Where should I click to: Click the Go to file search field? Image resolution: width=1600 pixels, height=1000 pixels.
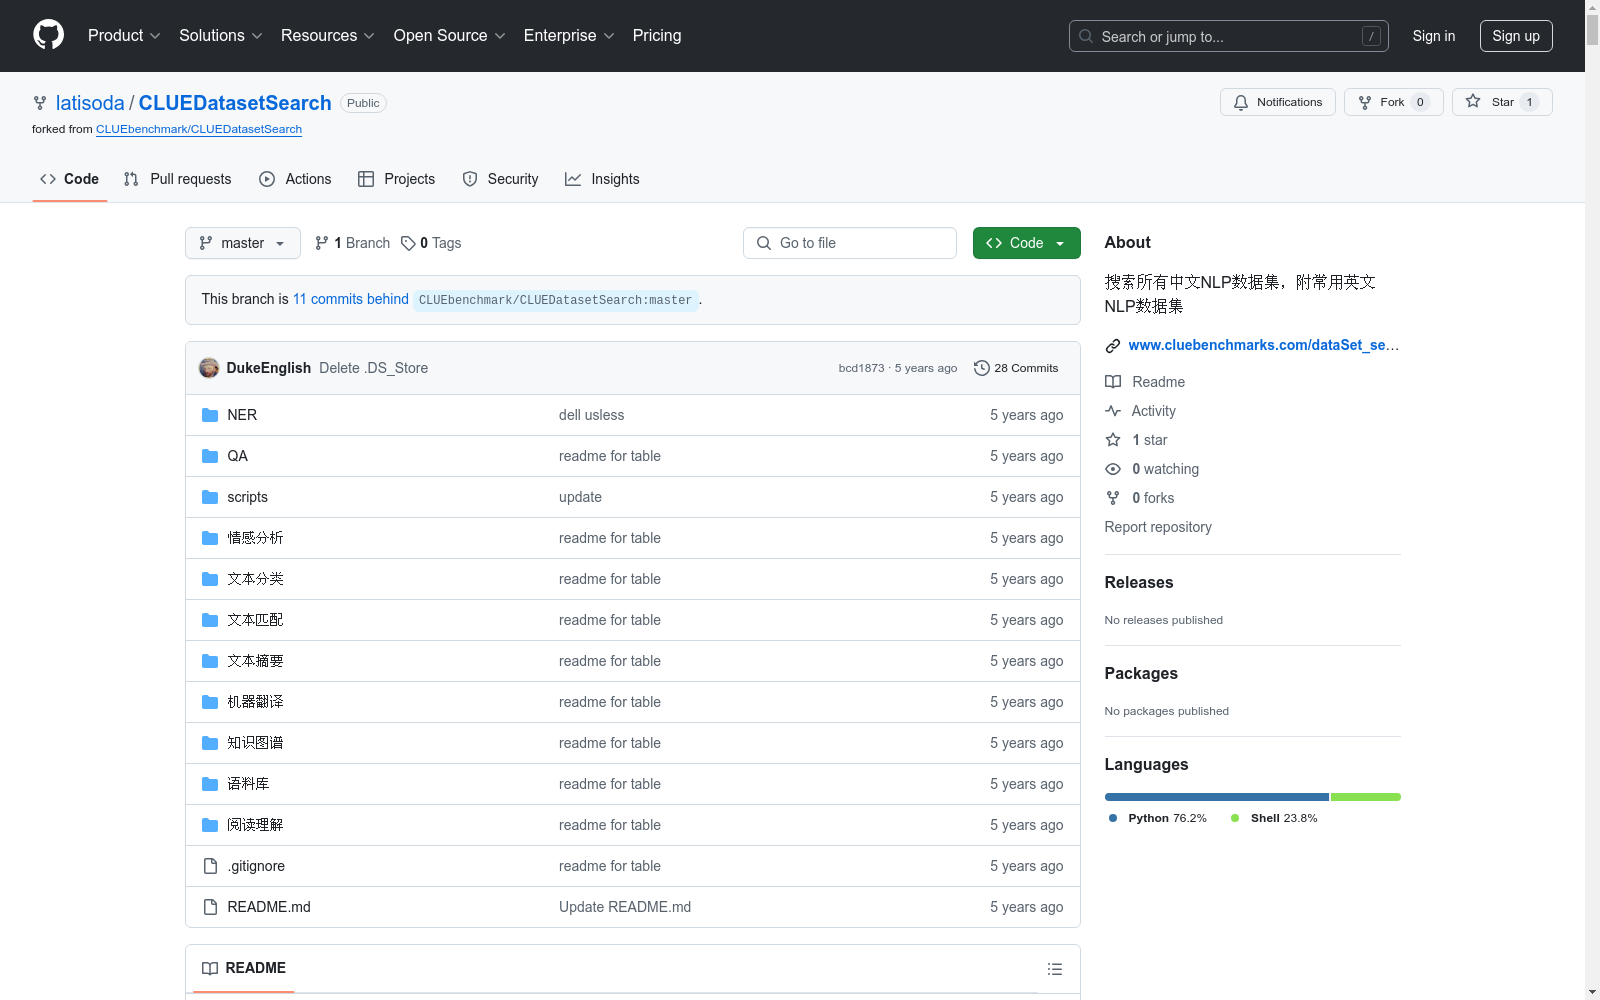[x=850, y=243]
